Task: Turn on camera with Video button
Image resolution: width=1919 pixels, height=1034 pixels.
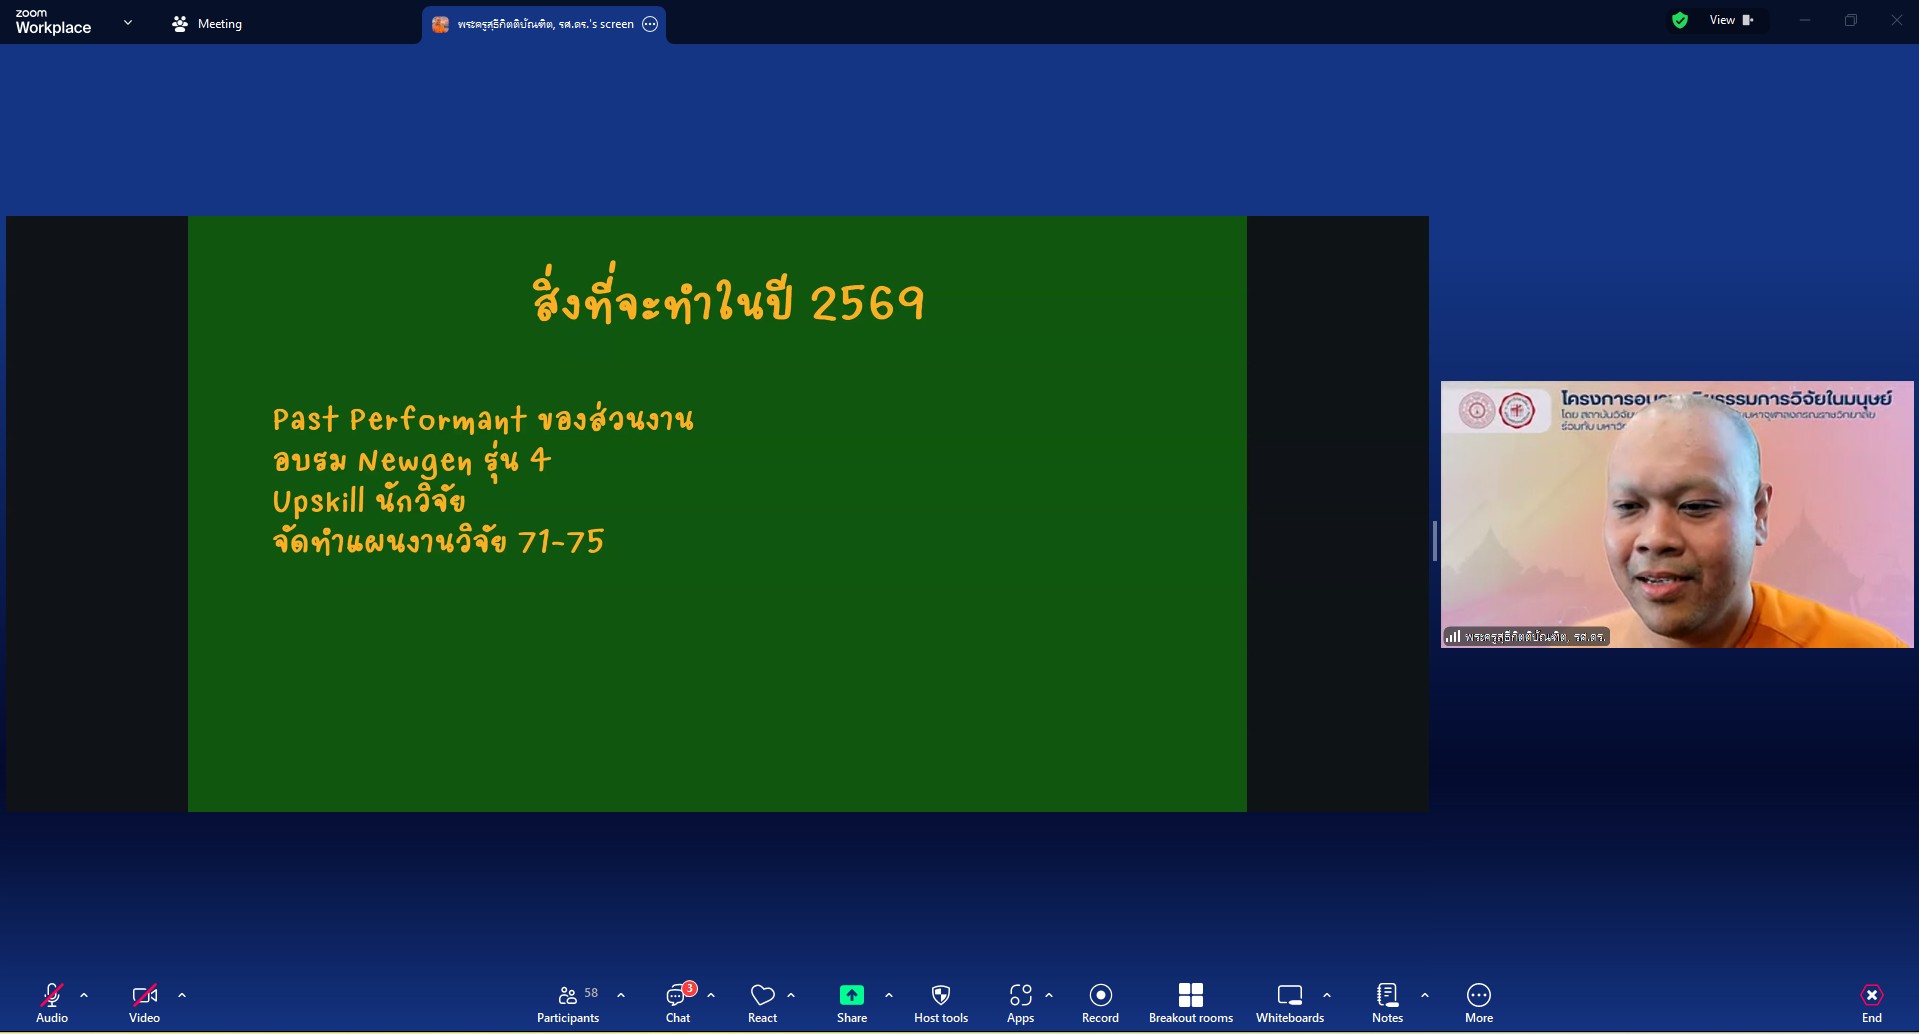Action: pyautogui.click(x=144, y=1002)
